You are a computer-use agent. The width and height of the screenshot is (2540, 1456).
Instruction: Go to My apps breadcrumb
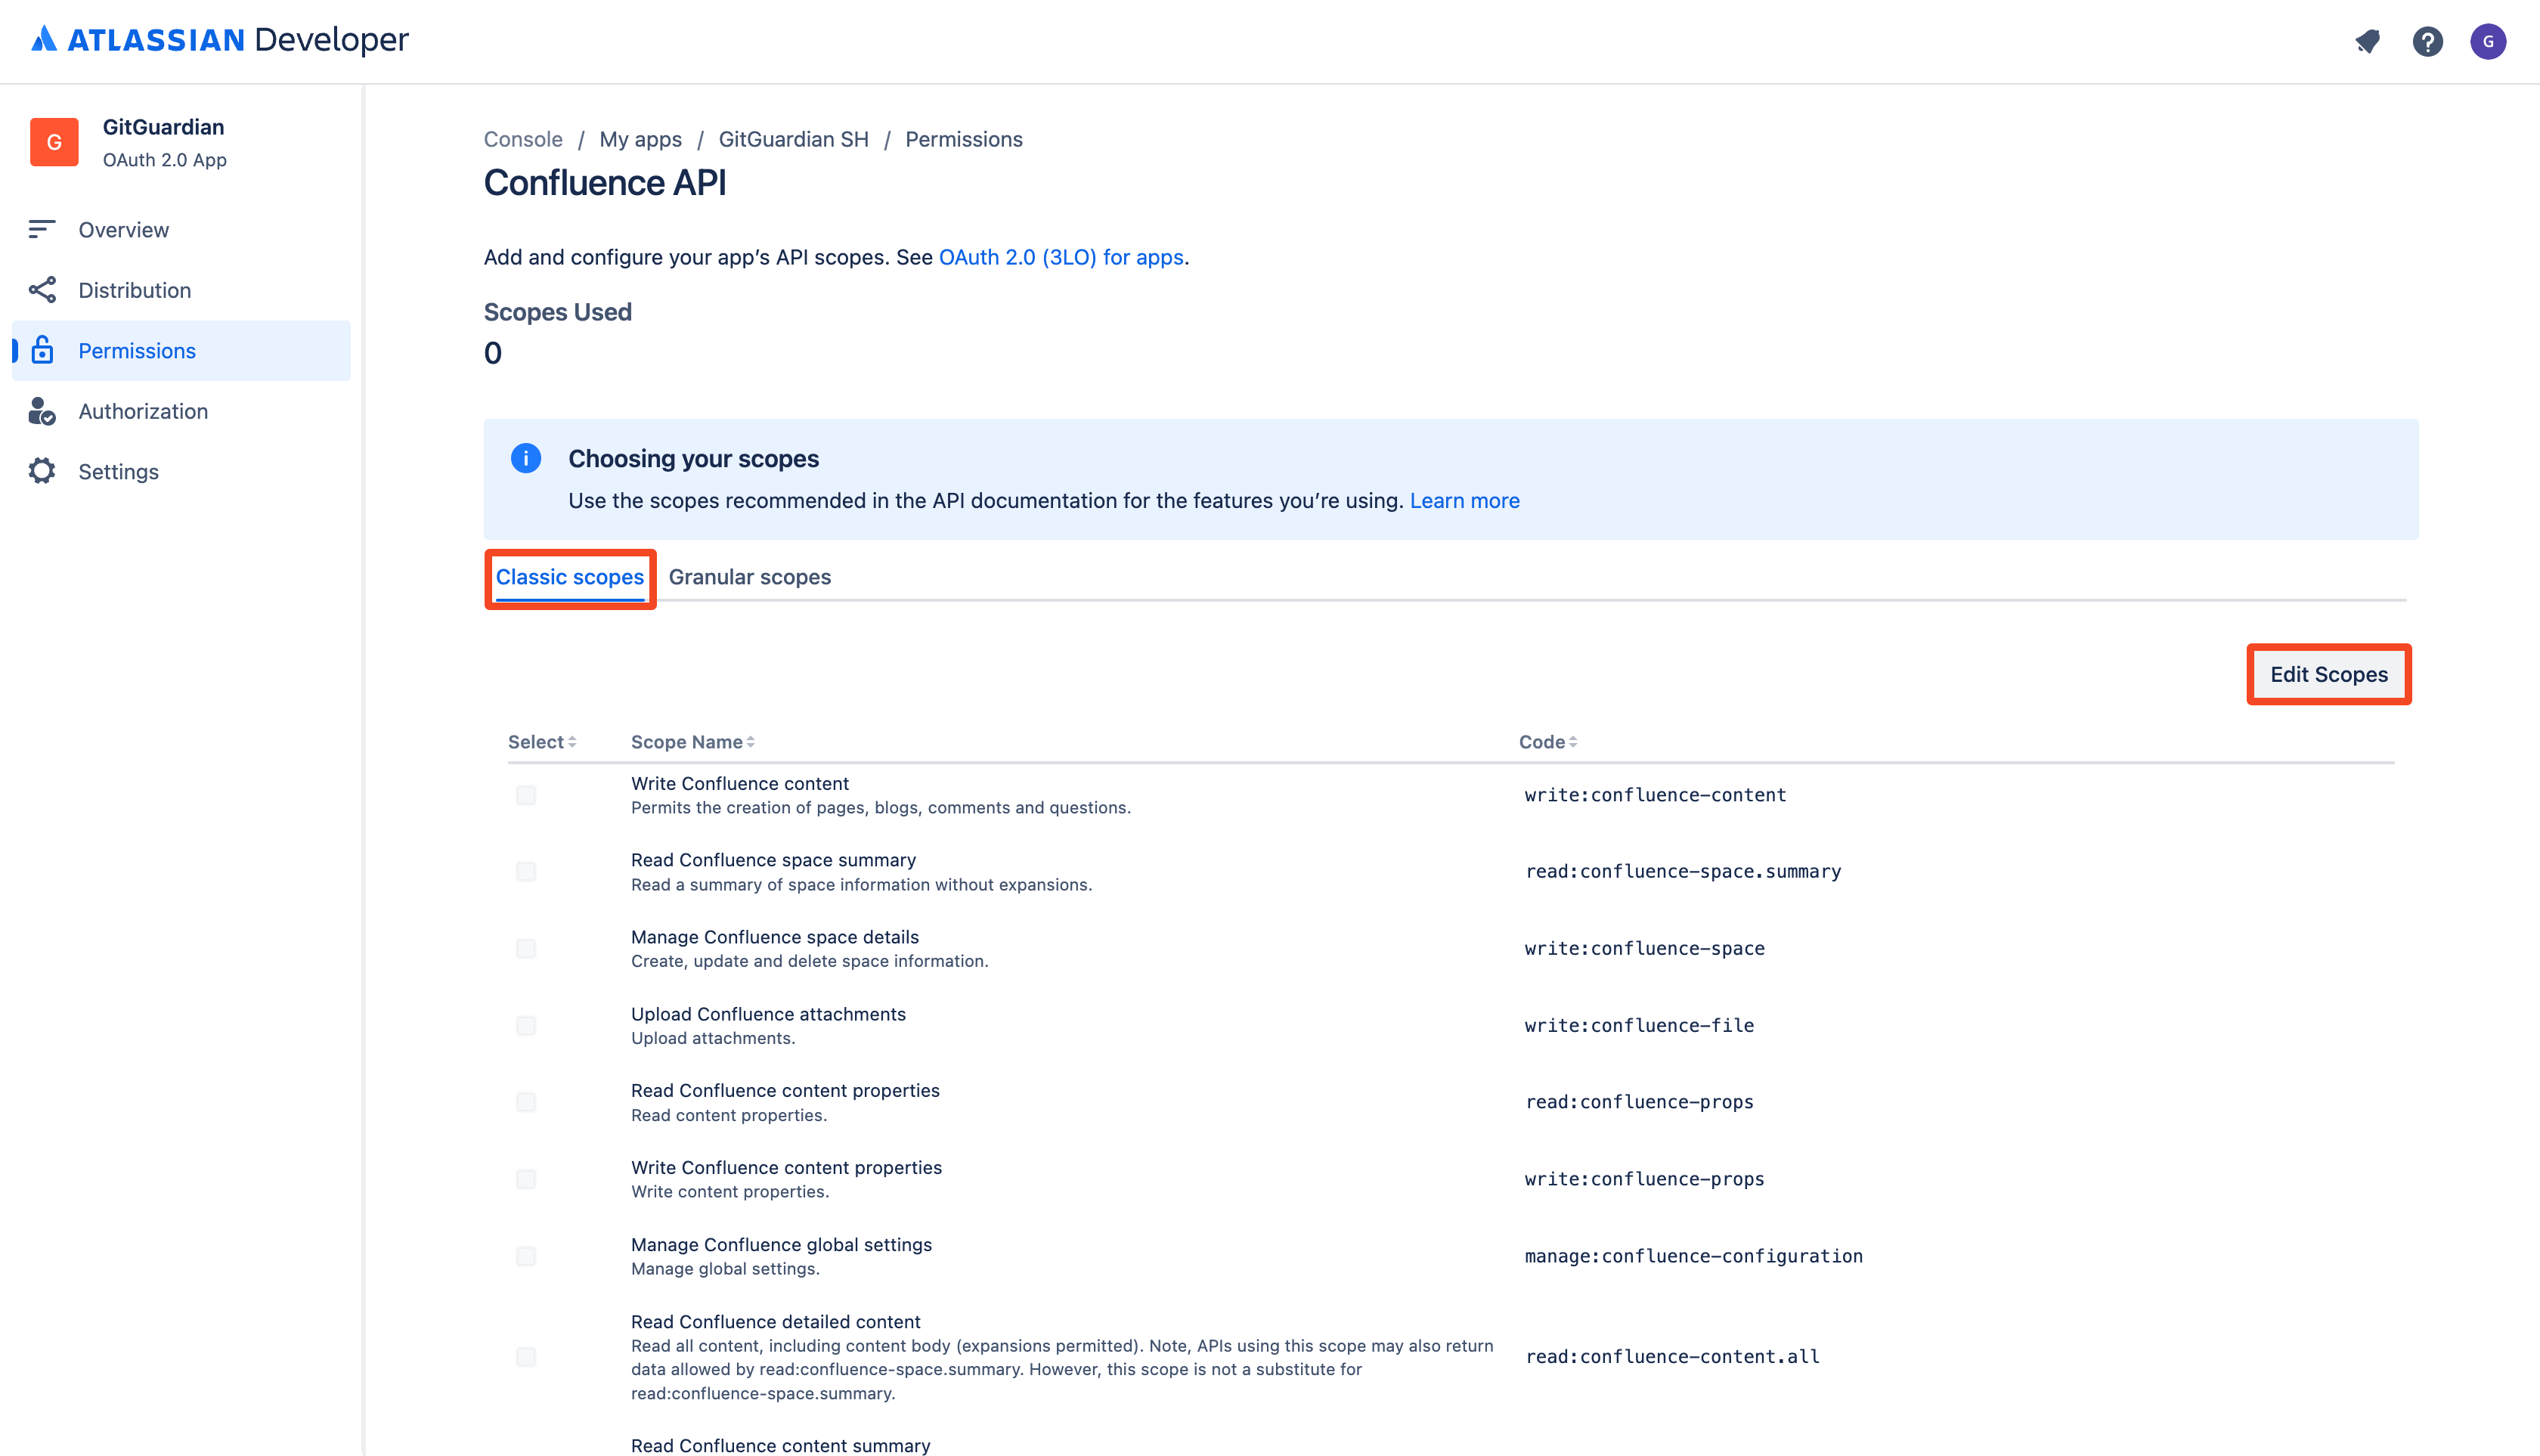tap(641, 139)
